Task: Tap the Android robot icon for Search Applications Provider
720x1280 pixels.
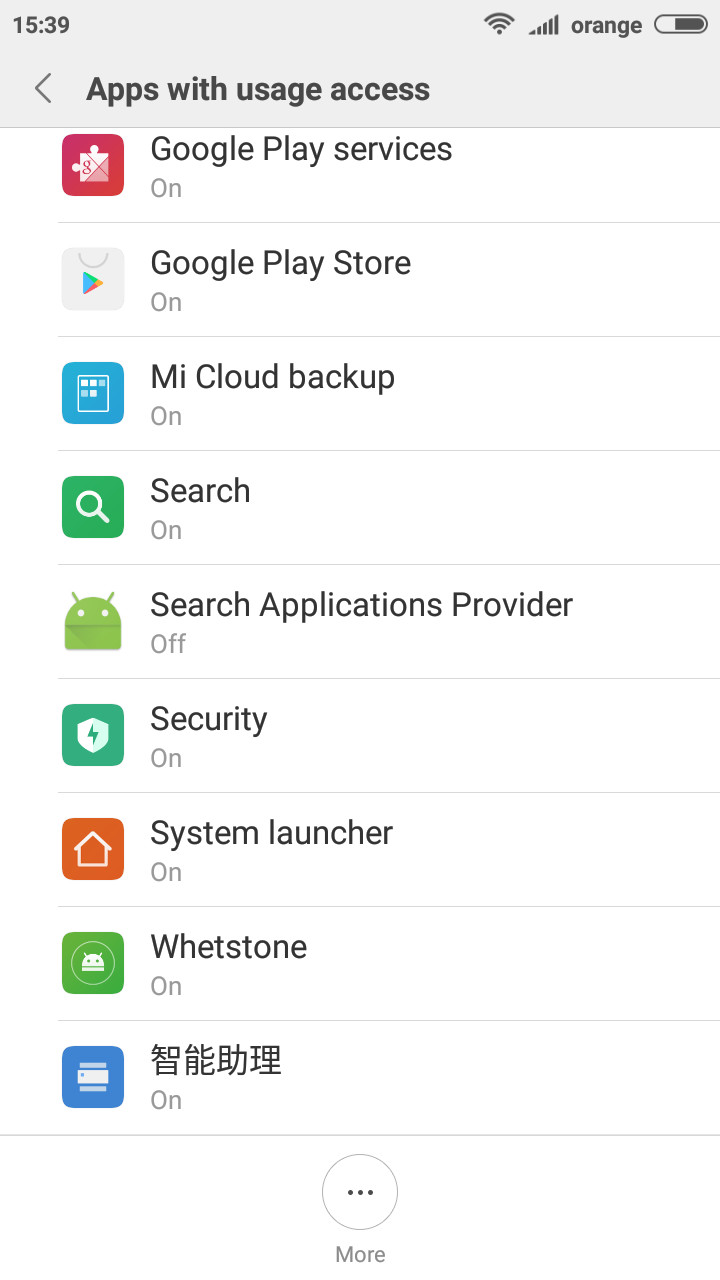Action: 93,621
